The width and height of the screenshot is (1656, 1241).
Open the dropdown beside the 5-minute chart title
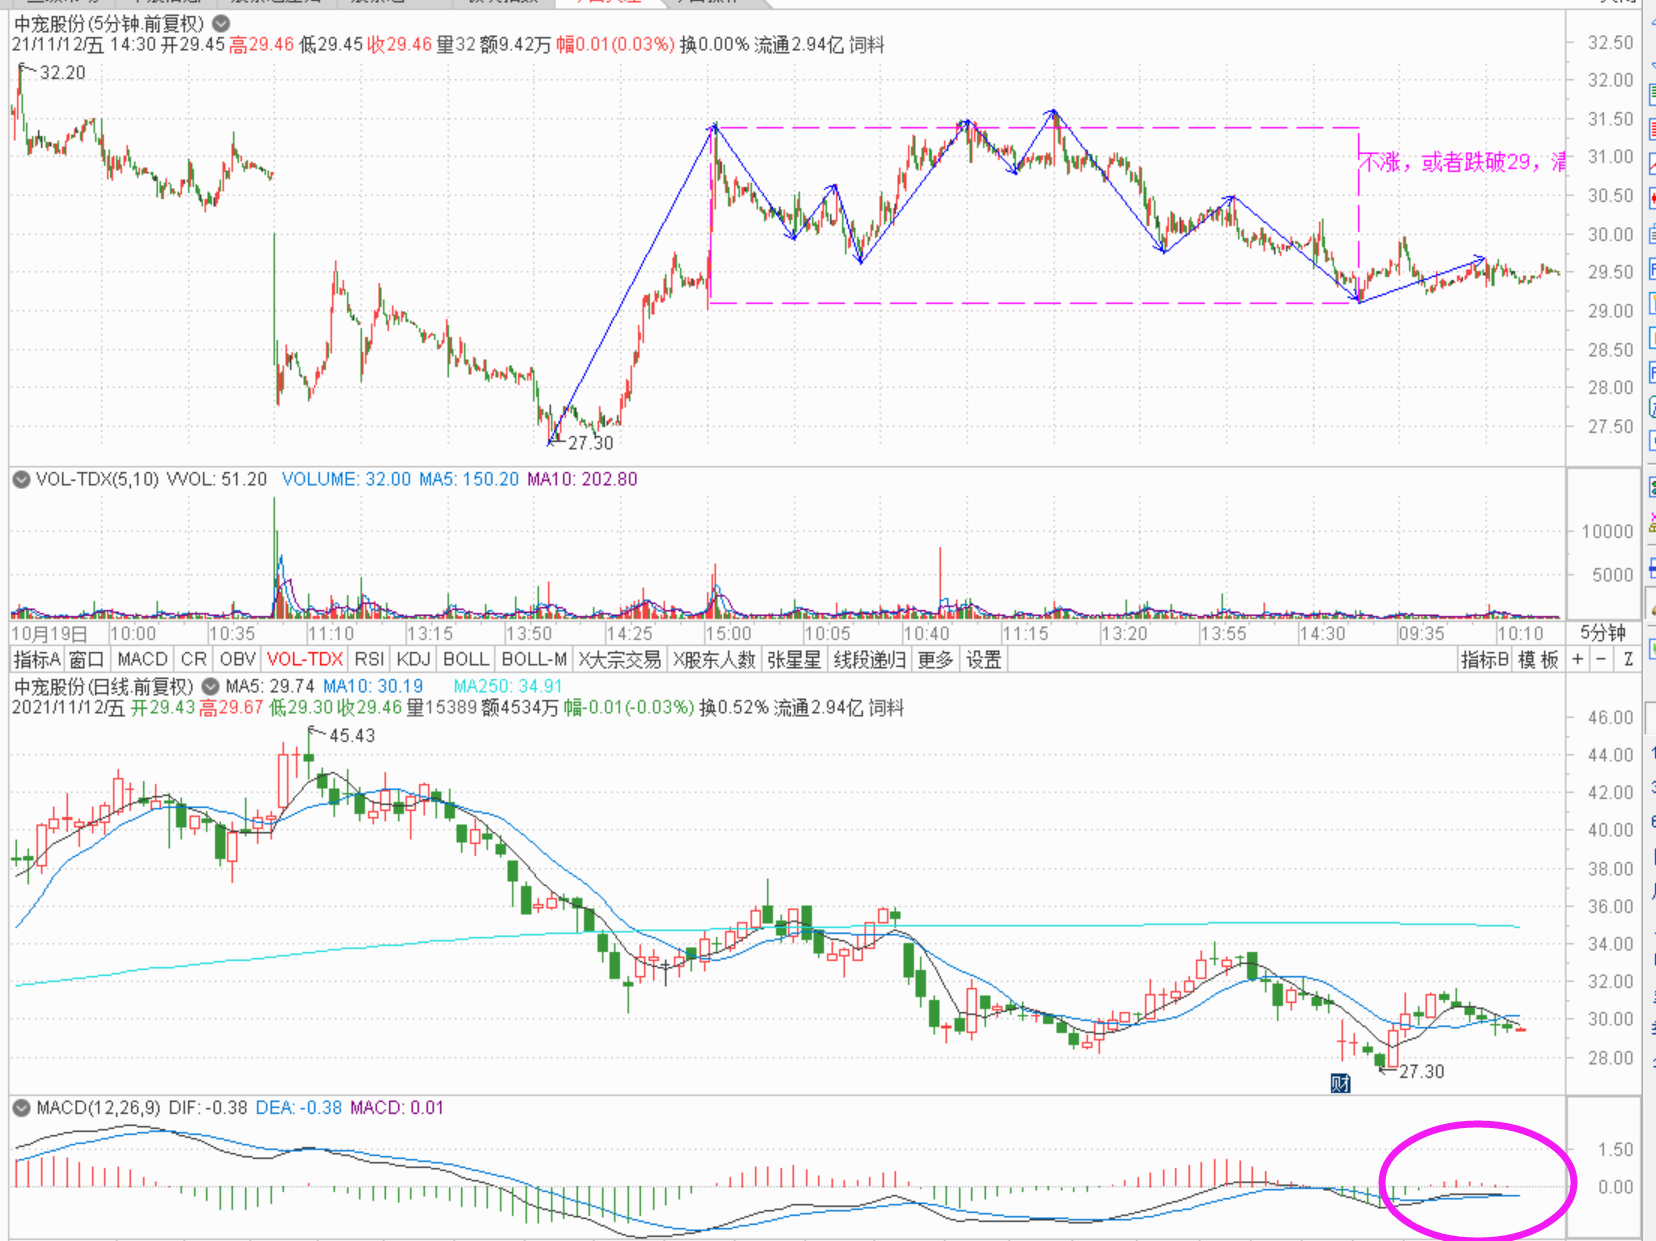pyautogui.click(x=221, y=23)
